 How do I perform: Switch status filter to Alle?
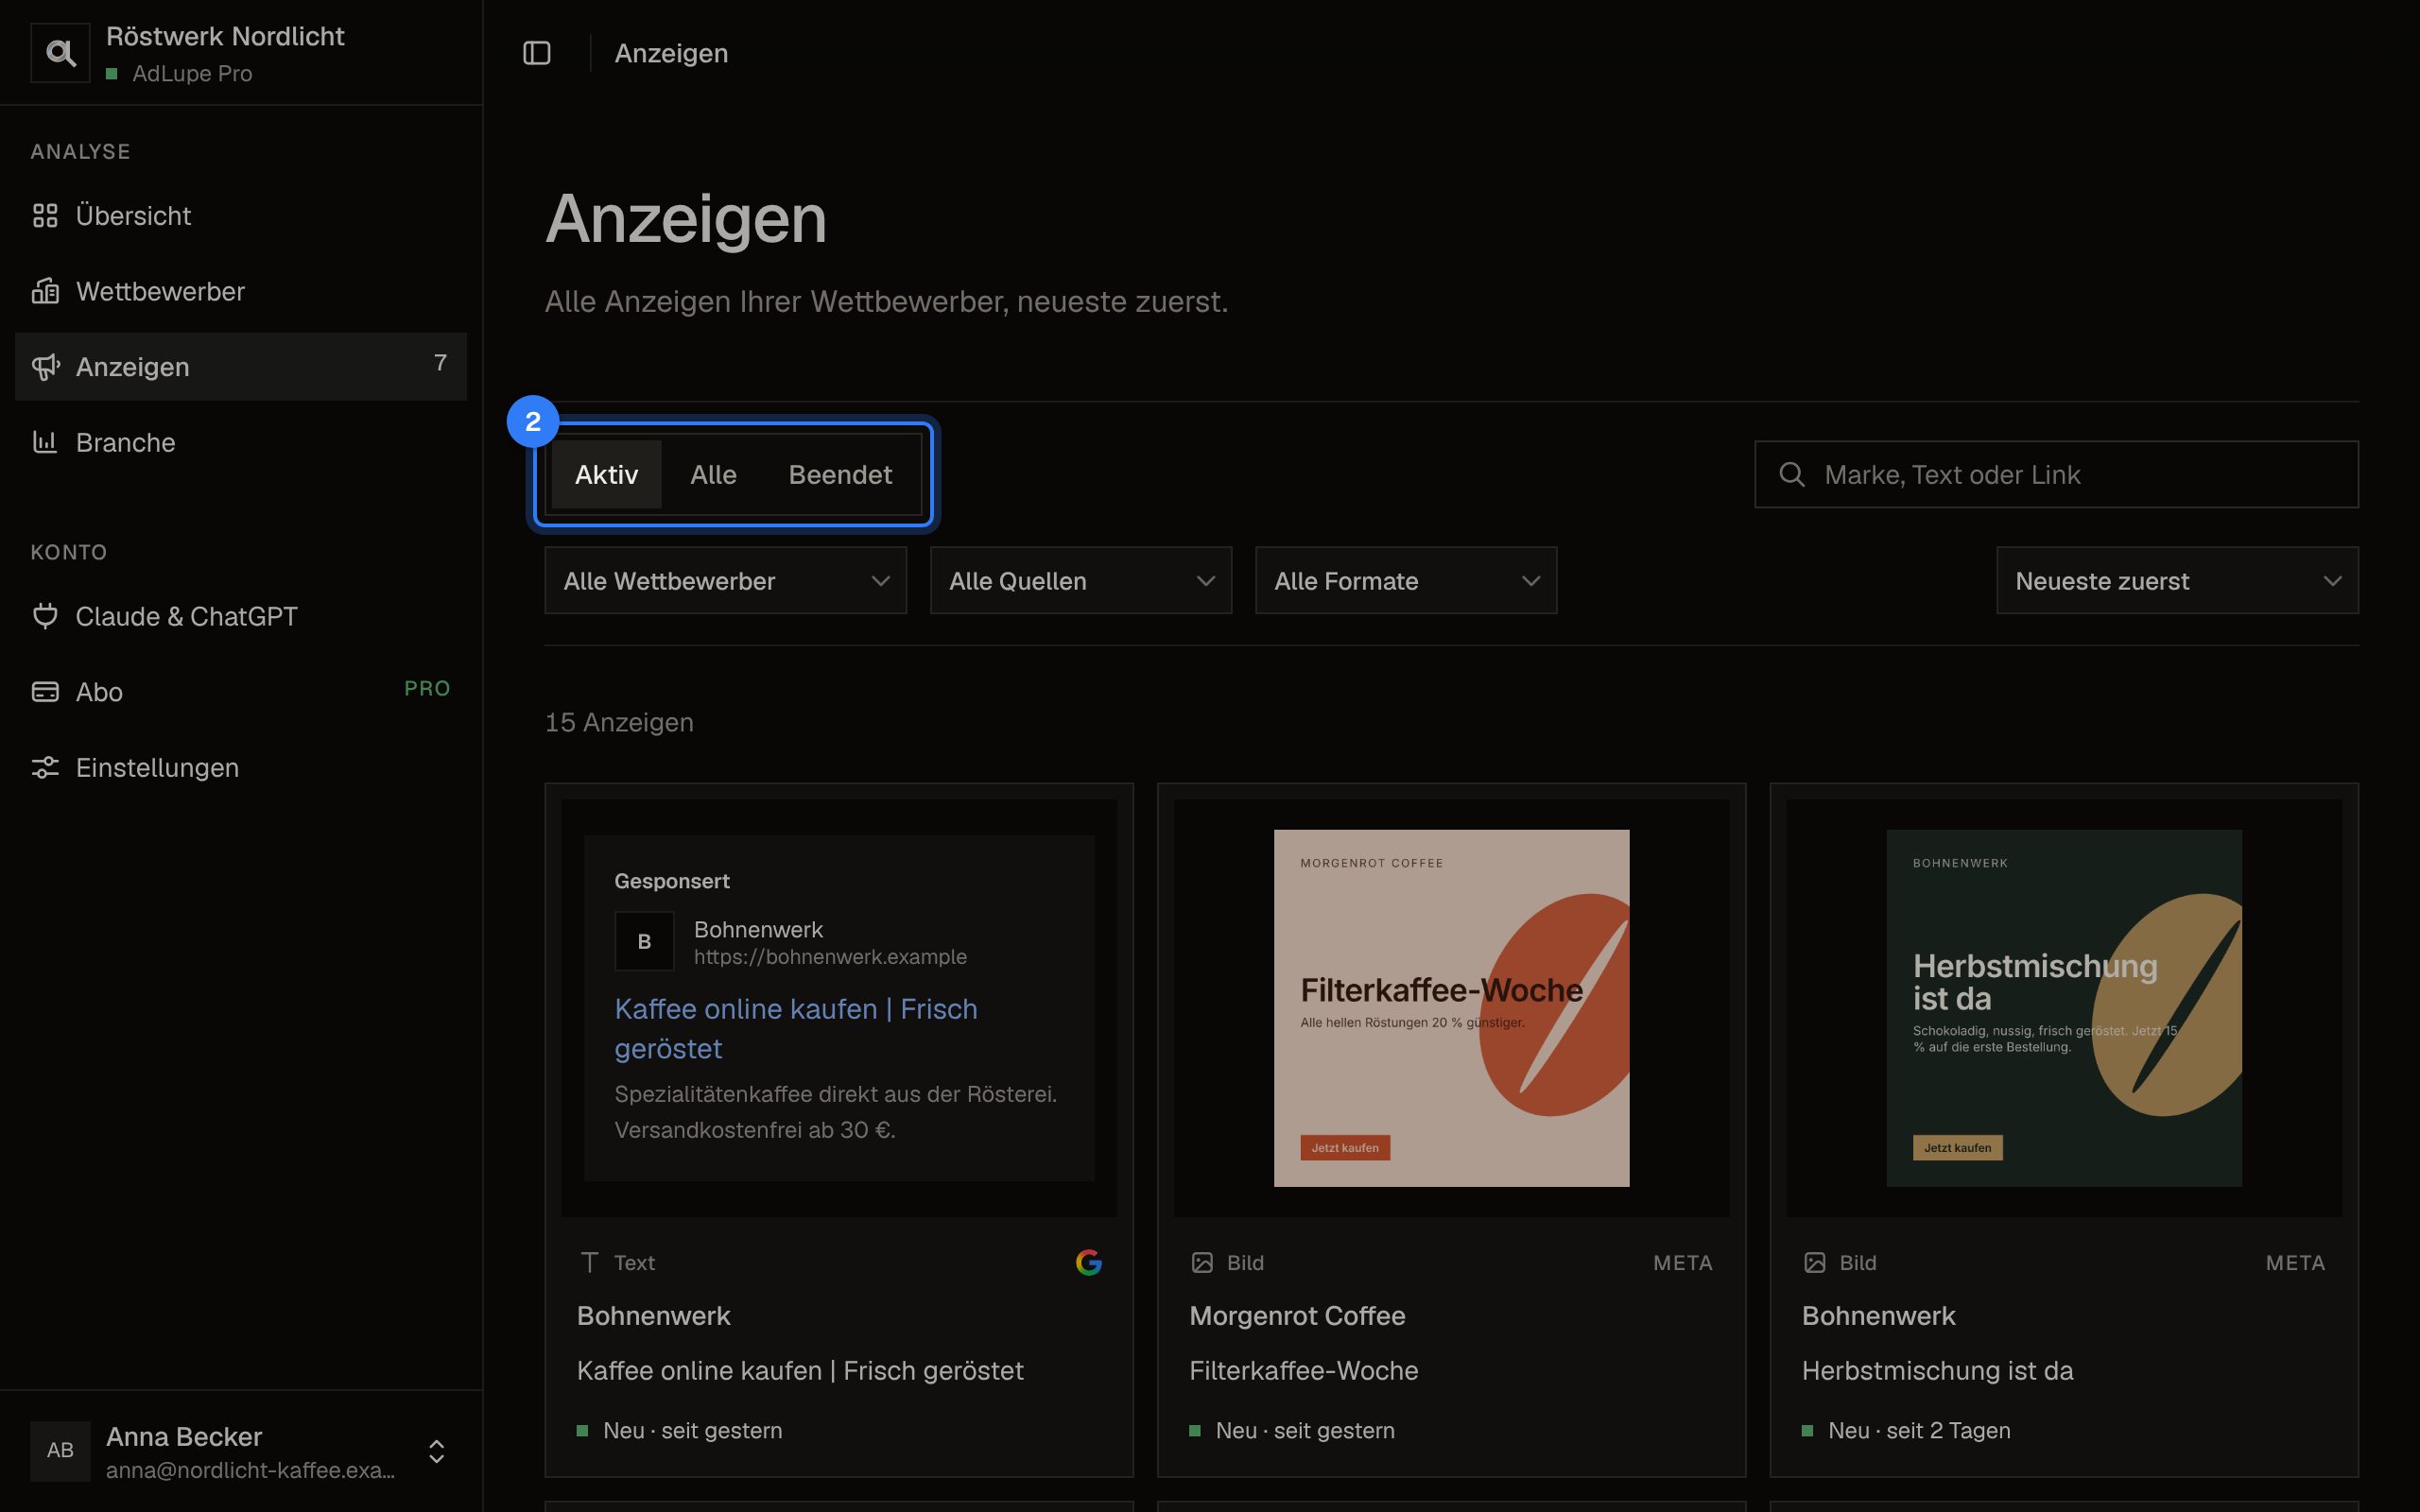pyautogui.click(x=713, y=474)
